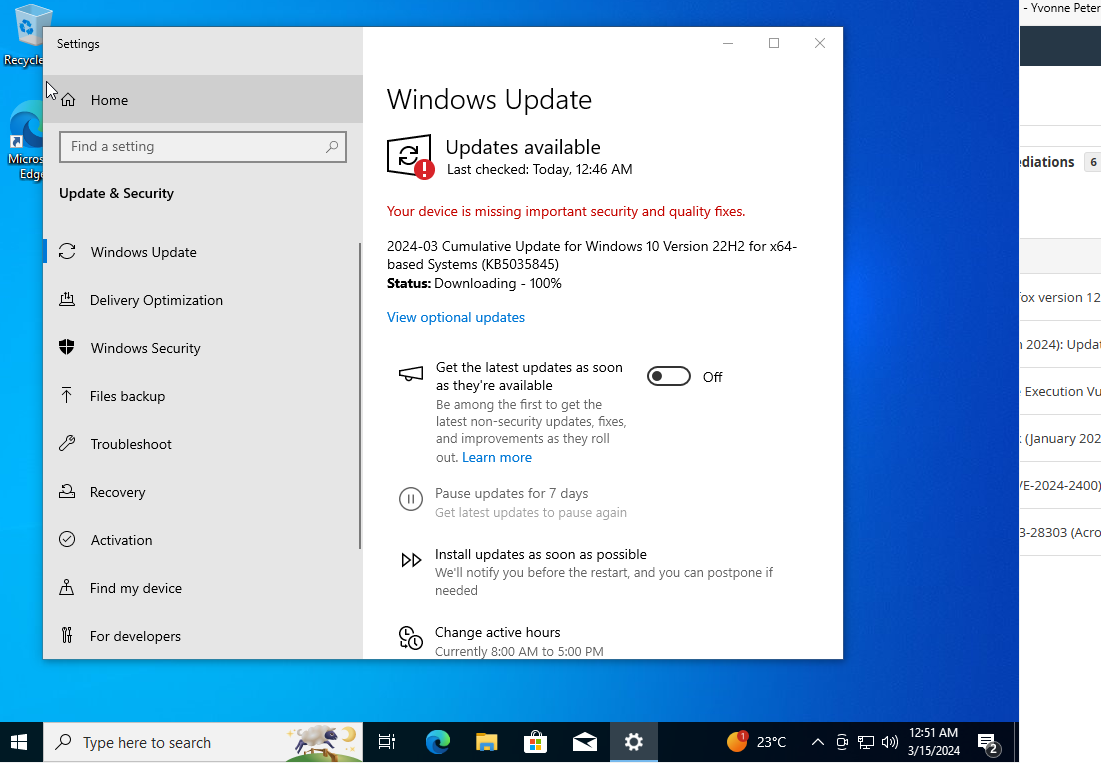Open the network tray icon
1101x763 pixels.
click(866, 742)
